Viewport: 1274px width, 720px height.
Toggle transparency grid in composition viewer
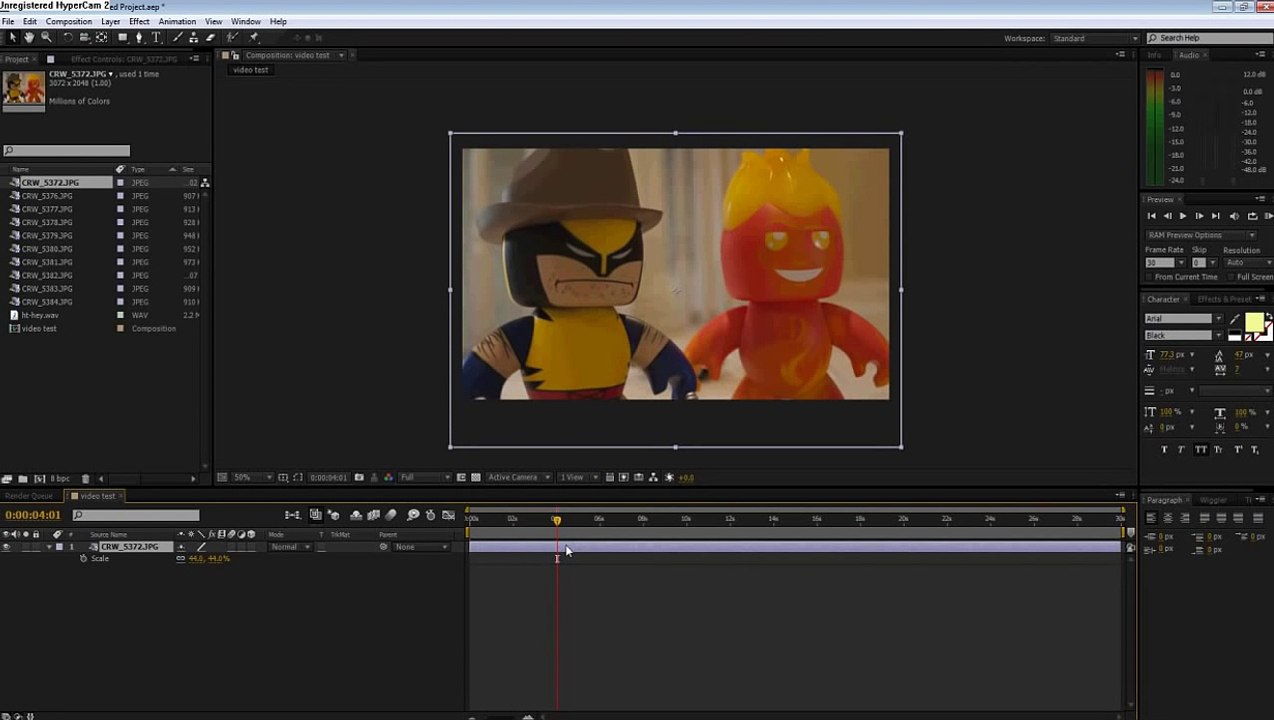(475, 477)
